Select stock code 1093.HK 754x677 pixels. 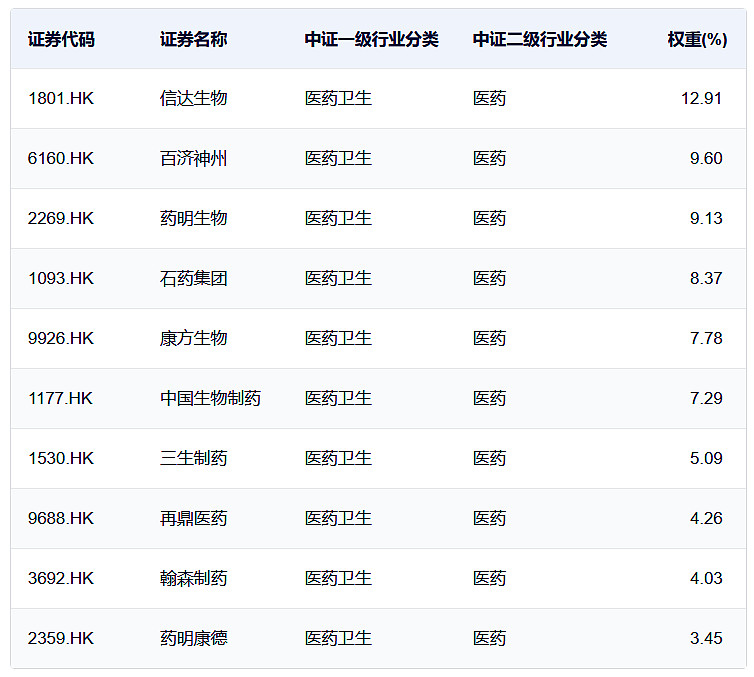pos(61,278)
